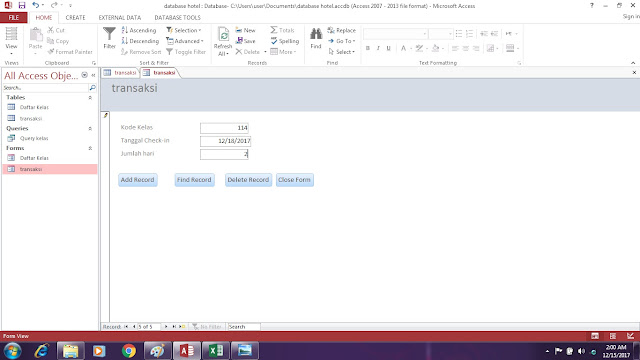The width and height of the screenshot is (640, 360).
Task: Switch to the HOME ribbon tab
Action: [x=44, y=18]
